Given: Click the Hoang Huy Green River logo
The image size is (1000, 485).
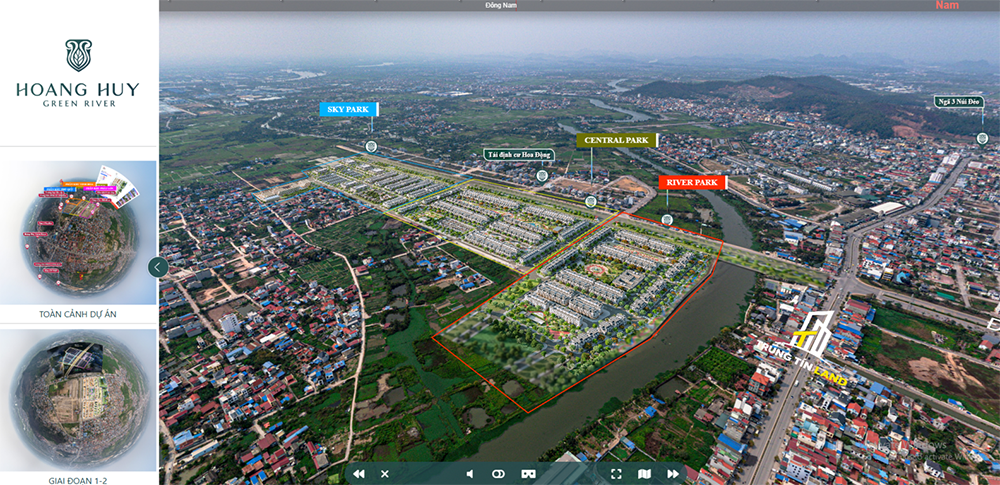Looking at the screenshot, I should [x=78, y=73].
